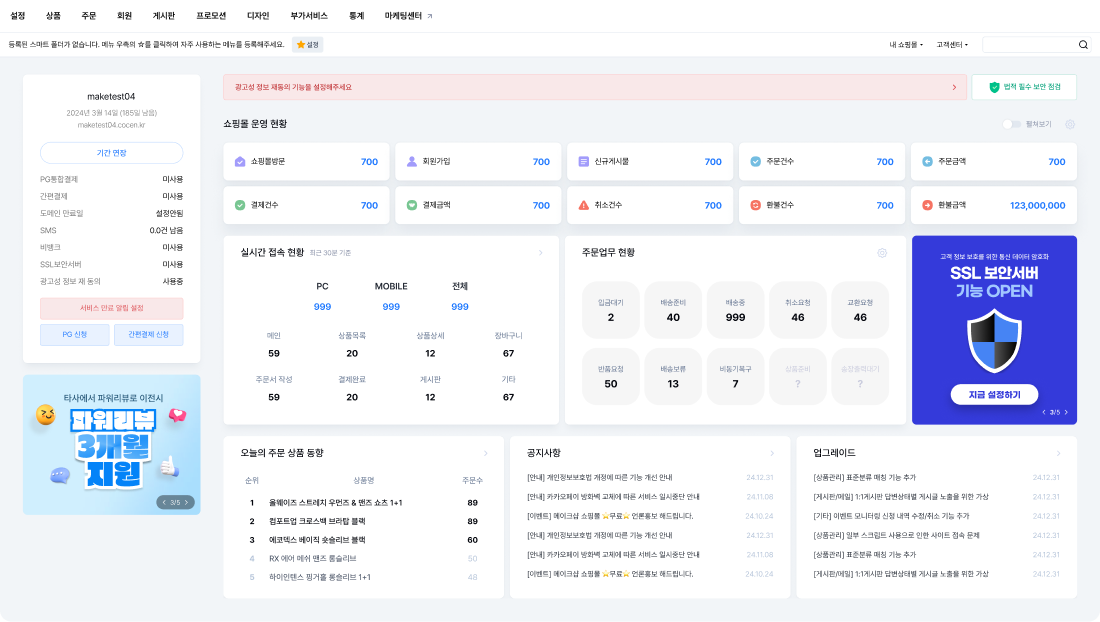Image resolution: width=1100 pixels, height=622 pixels.
Task: Expand 공지사항 with its arrow
Action: (x=772, y=453)
